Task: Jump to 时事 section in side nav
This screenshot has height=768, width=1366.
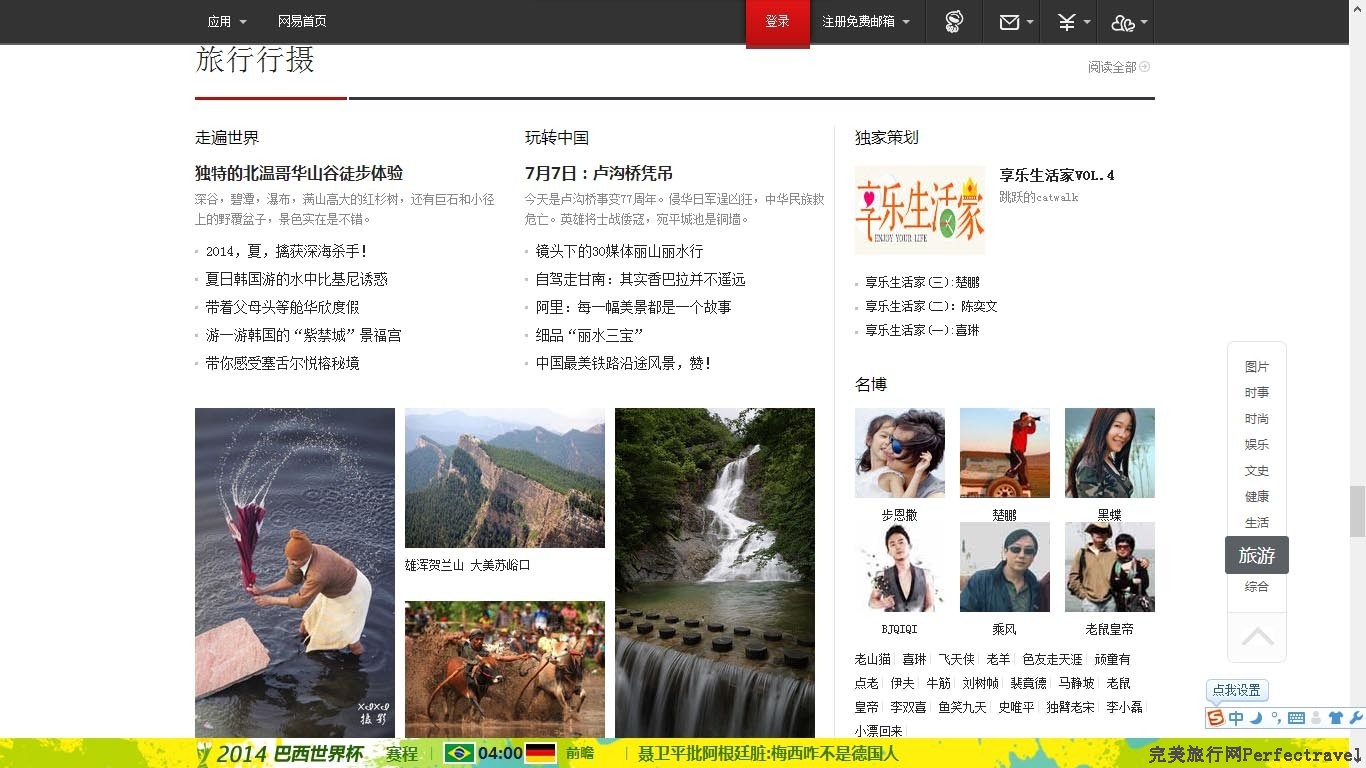Action: tap(1257, 393)
